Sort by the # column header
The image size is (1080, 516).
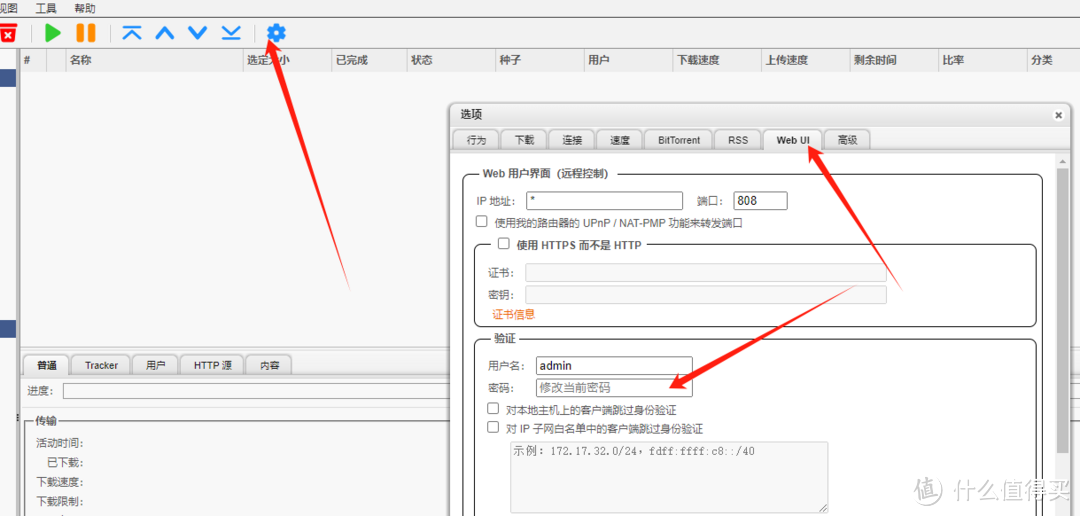click(x=33, y=60)
